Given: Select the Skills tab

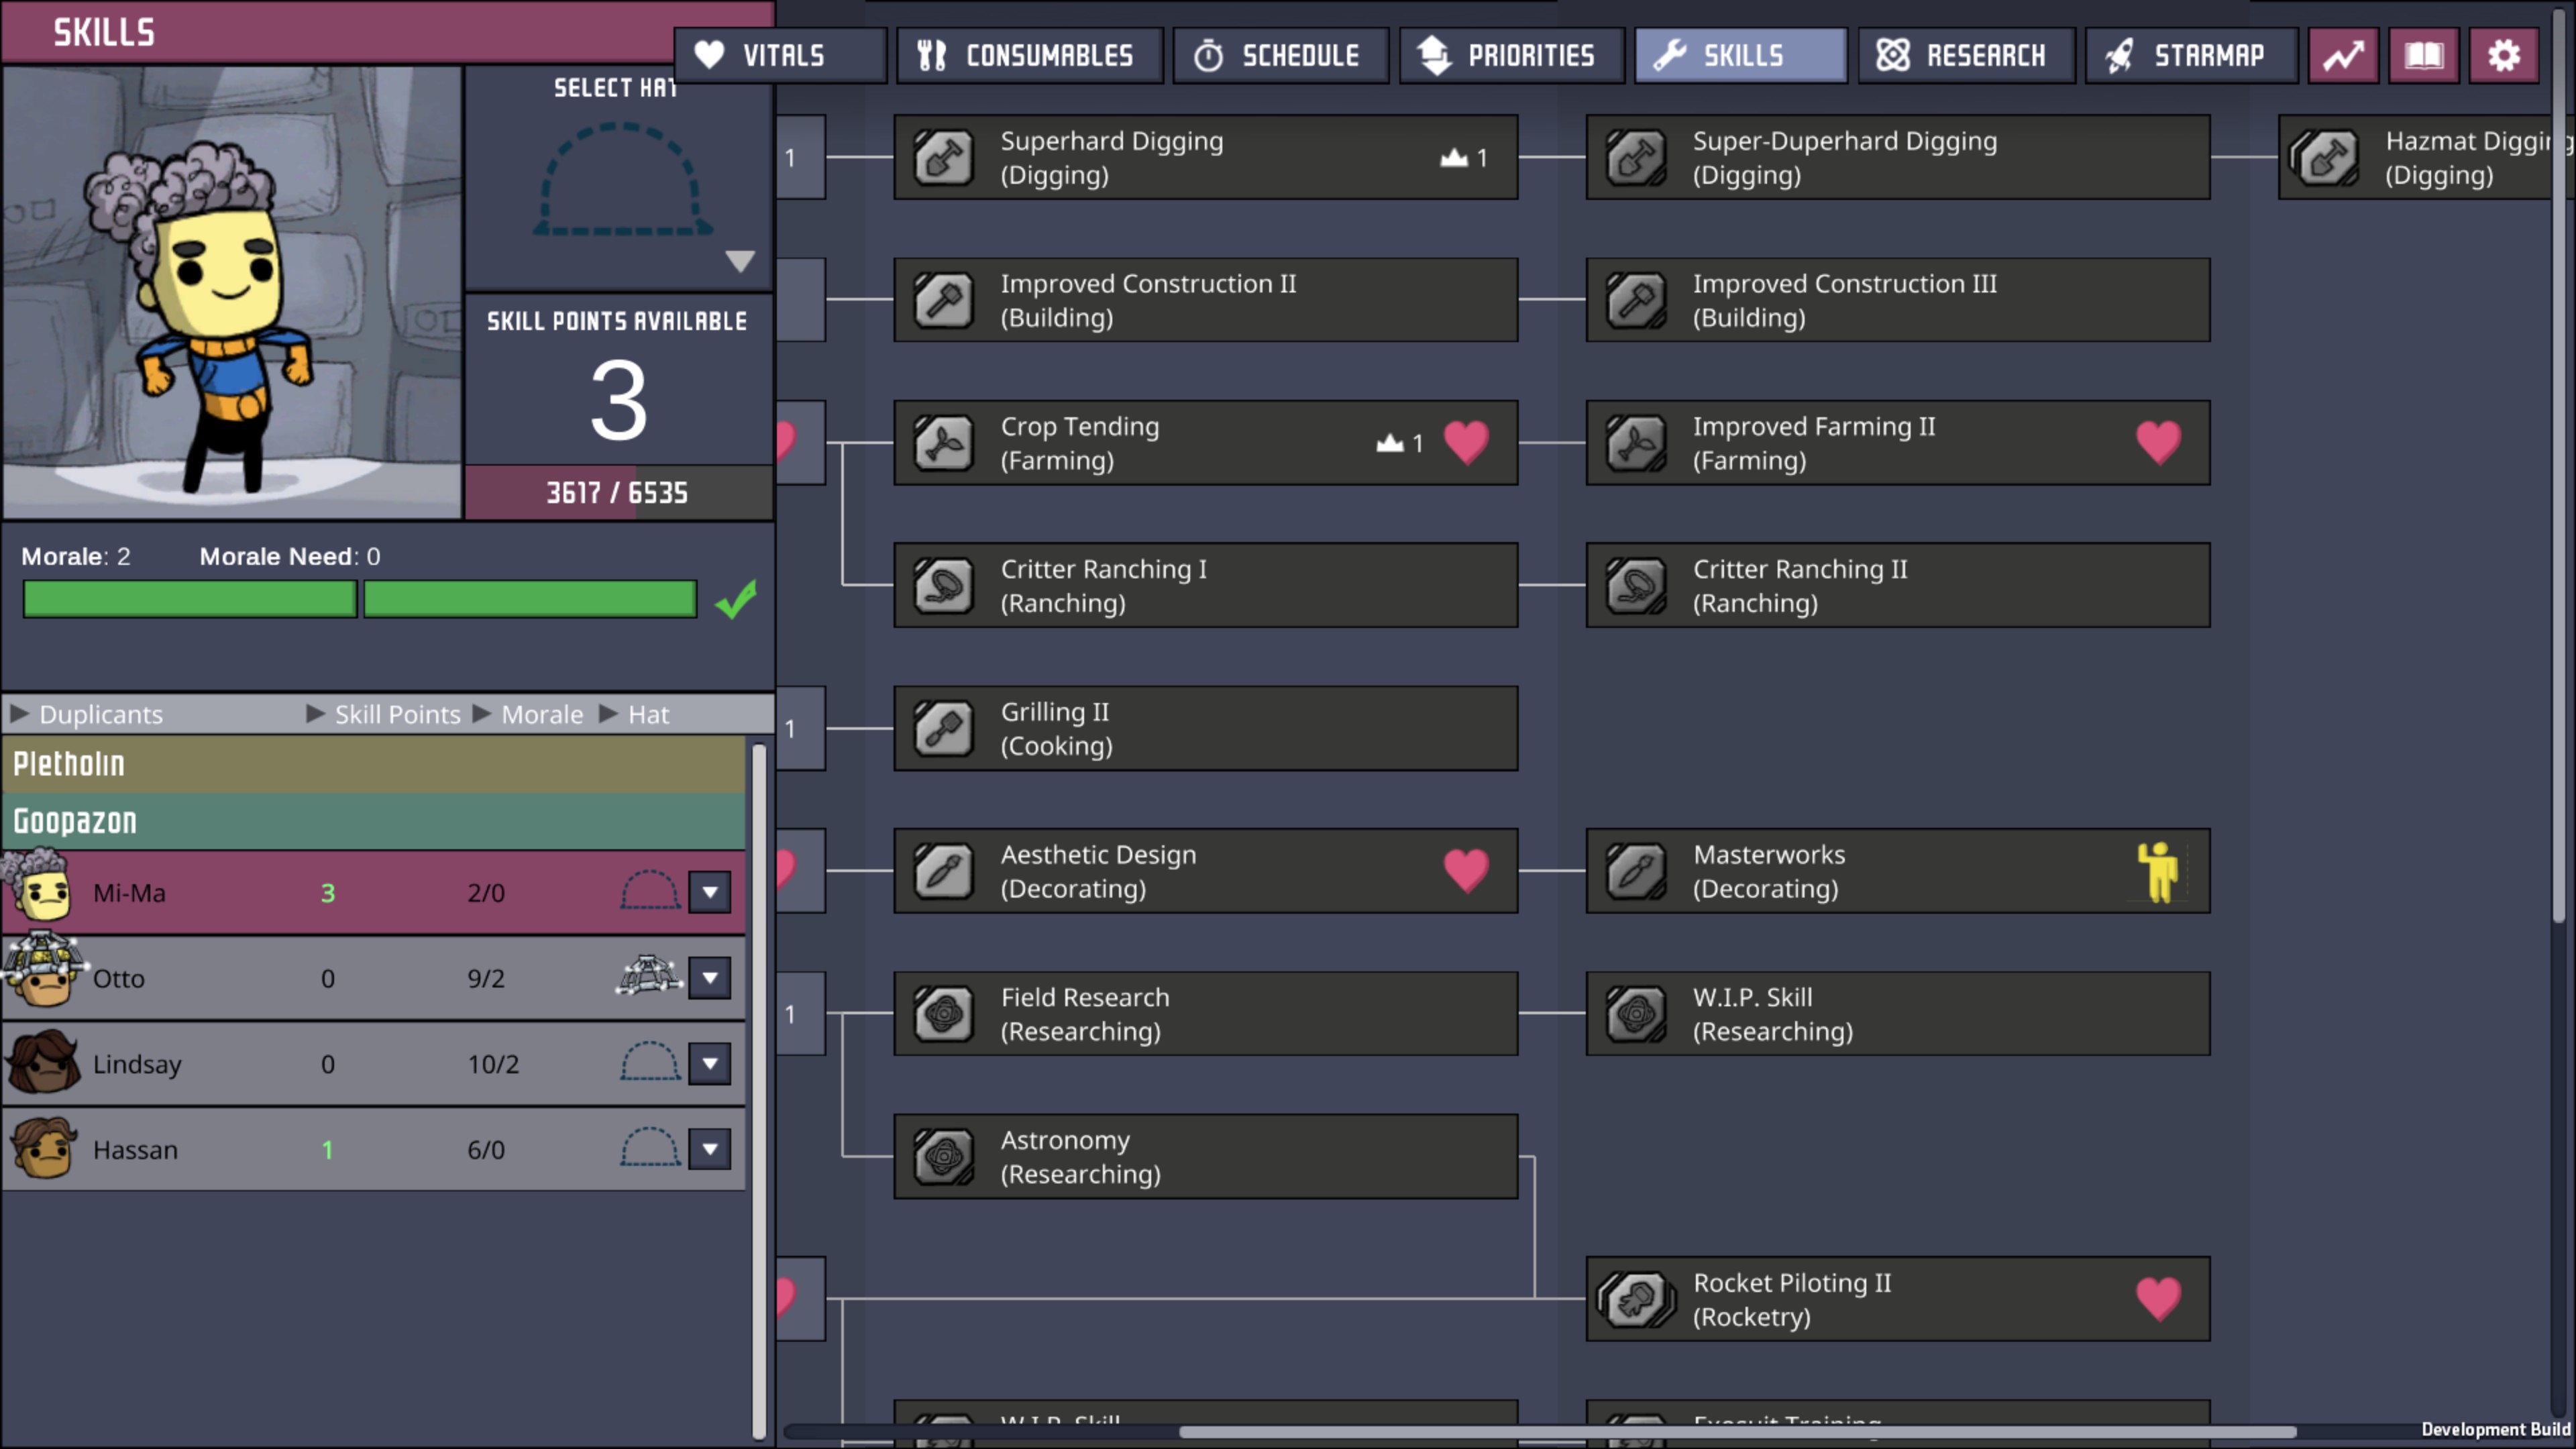Looking at the screenshot, I should (1740, 55).
